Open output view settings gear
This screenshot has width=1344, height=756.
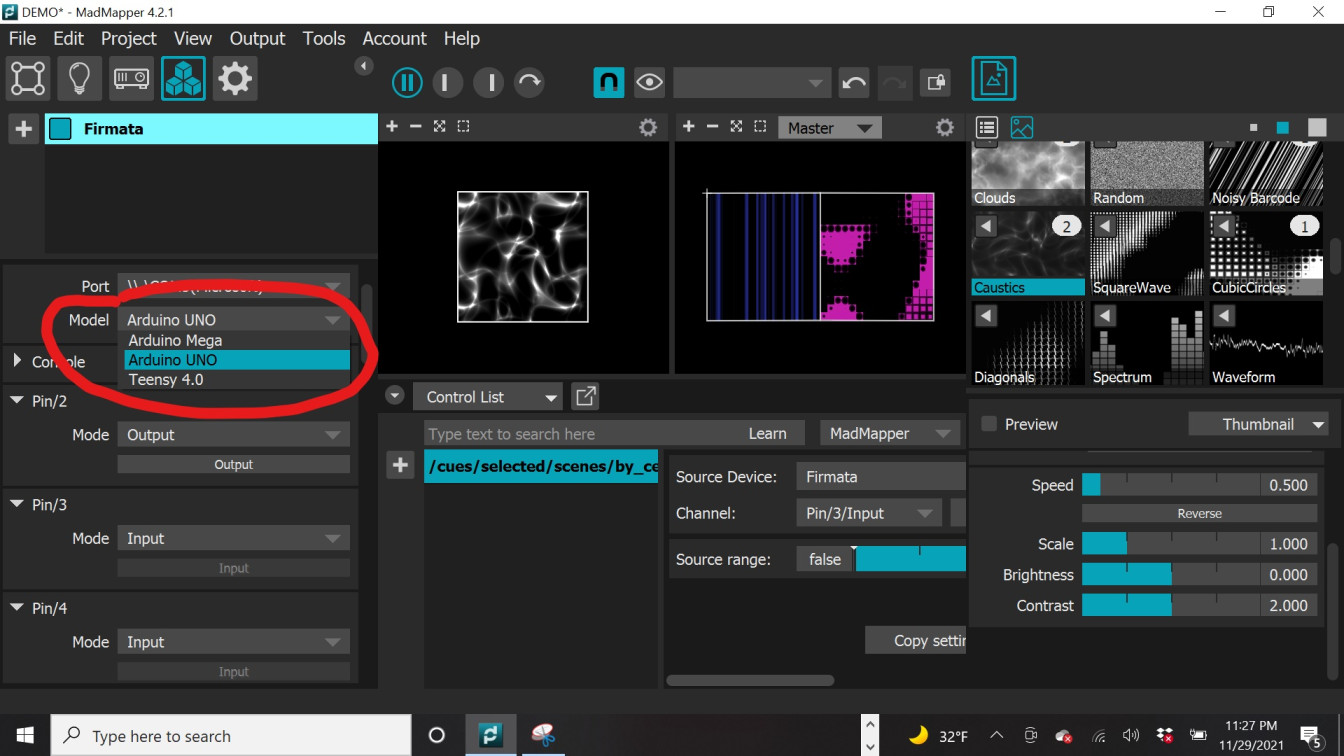click(x=944, y=128)
